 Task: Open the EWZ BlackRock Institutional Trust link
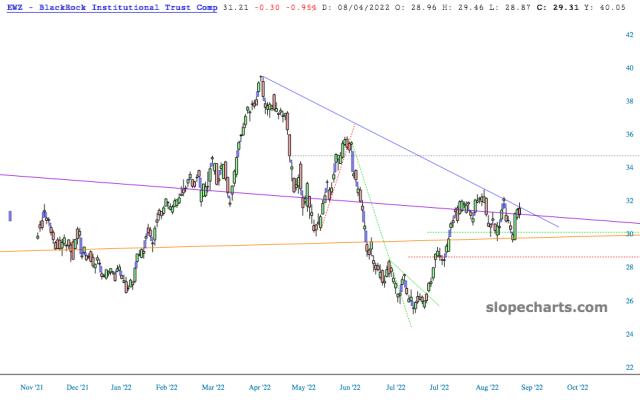112,8
